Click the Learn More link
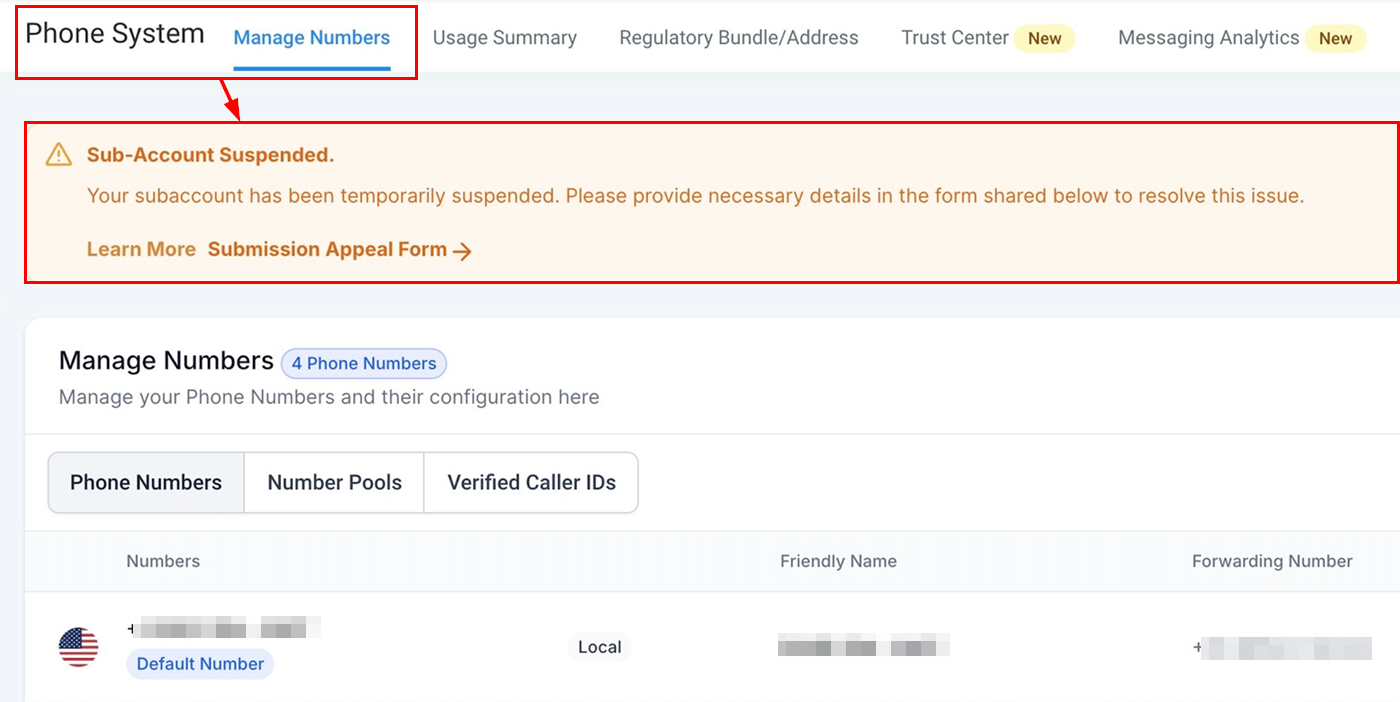The width and height of the screenshot is (1400, 702). [141, 250]
